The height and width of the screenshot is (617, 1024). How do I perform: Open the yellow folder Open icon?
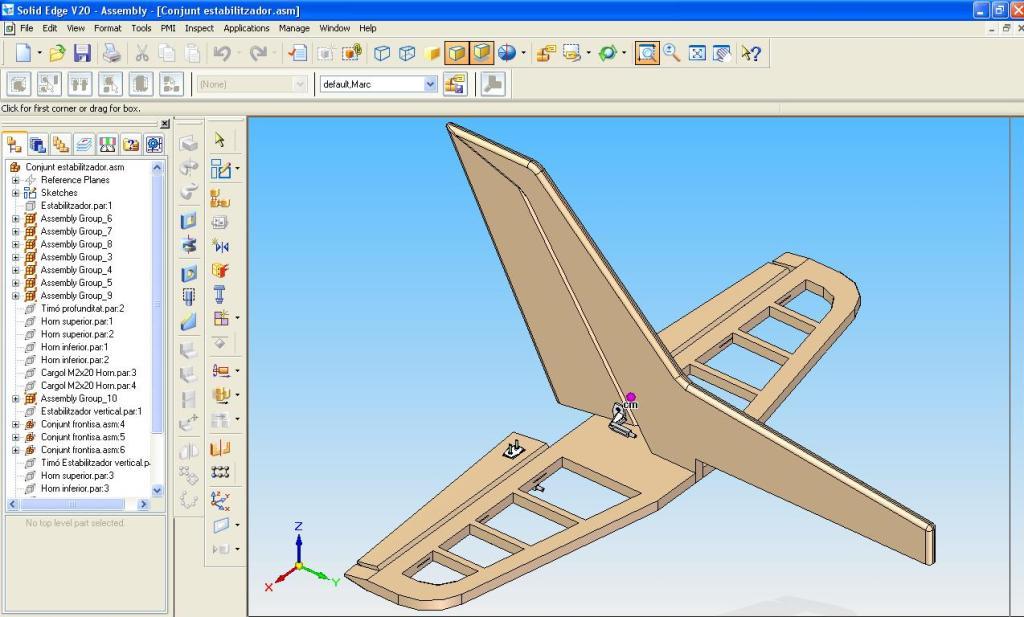(x=57, y=53)
